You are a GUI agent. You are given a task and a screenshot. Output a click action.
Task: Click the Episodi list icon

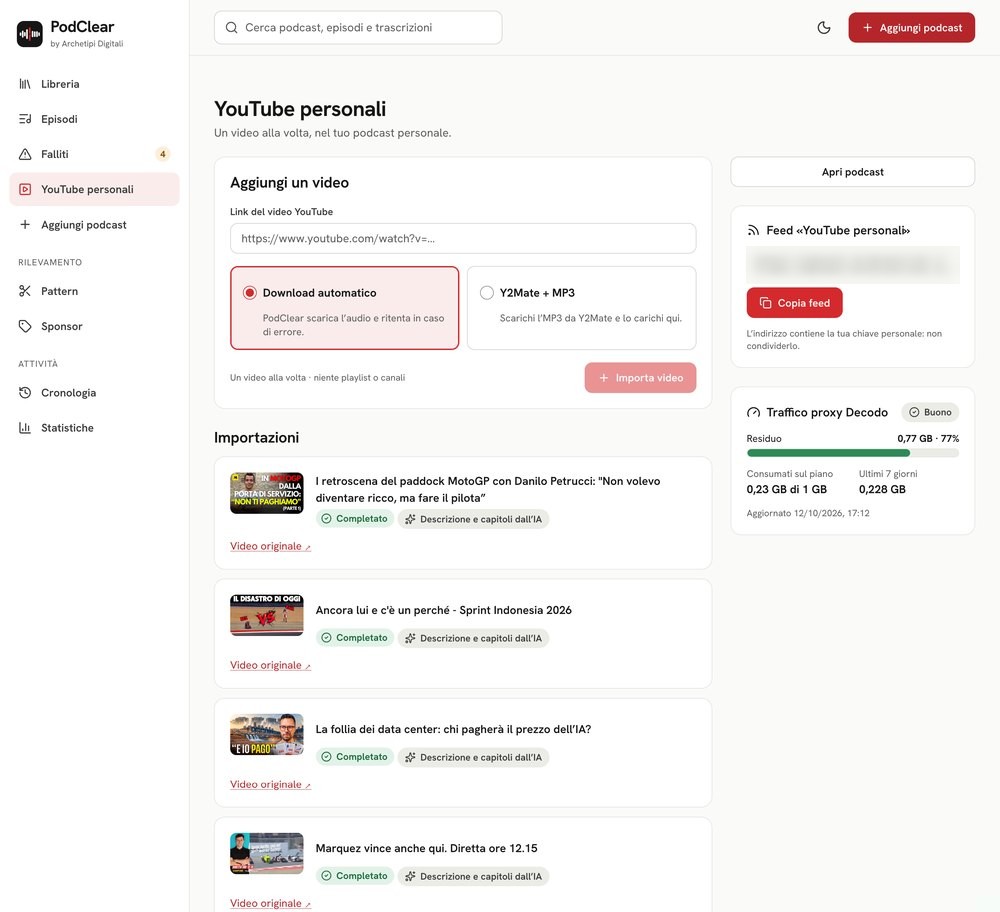25,119
